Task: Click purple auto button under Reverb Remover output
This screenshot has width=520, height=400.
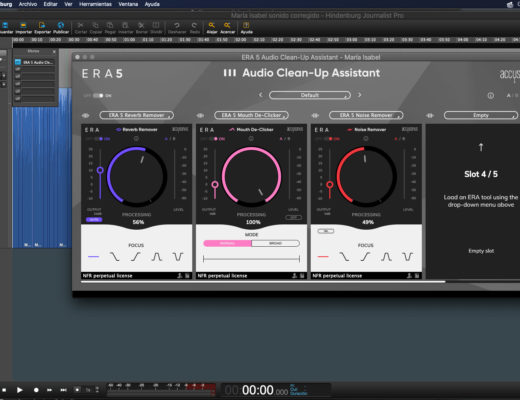Action: pyautogui.click(x=94, y=220)
